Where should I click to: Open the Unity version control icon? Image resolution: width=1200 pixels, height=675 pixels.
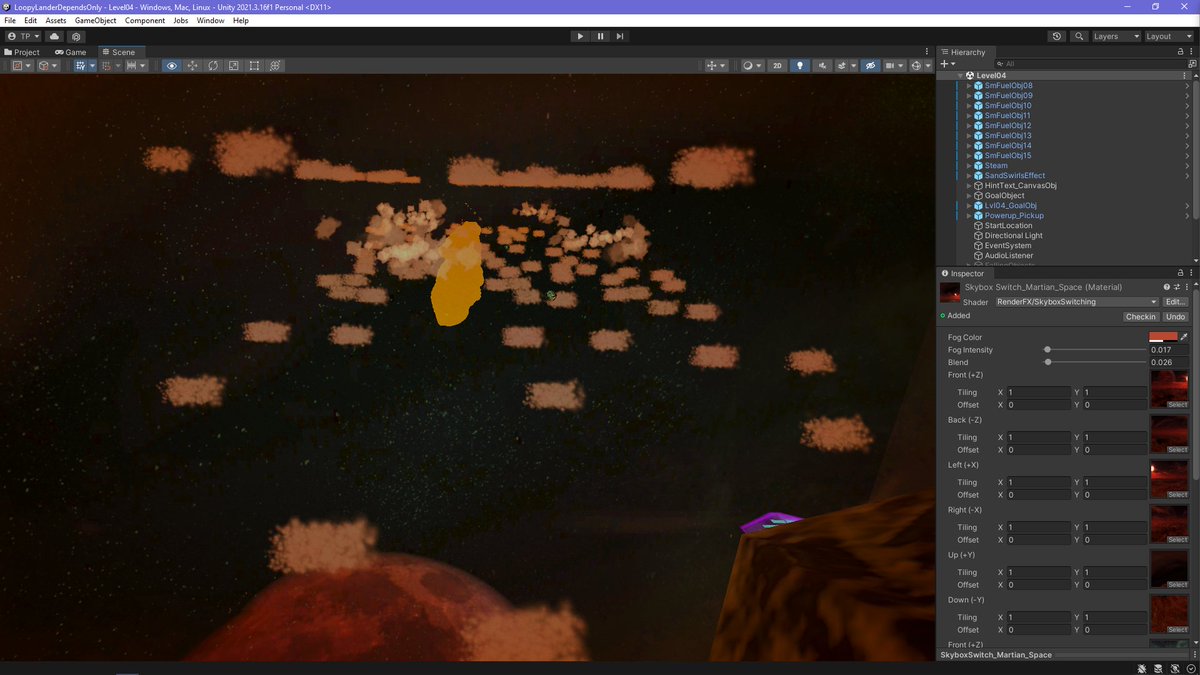click(76, 36)
